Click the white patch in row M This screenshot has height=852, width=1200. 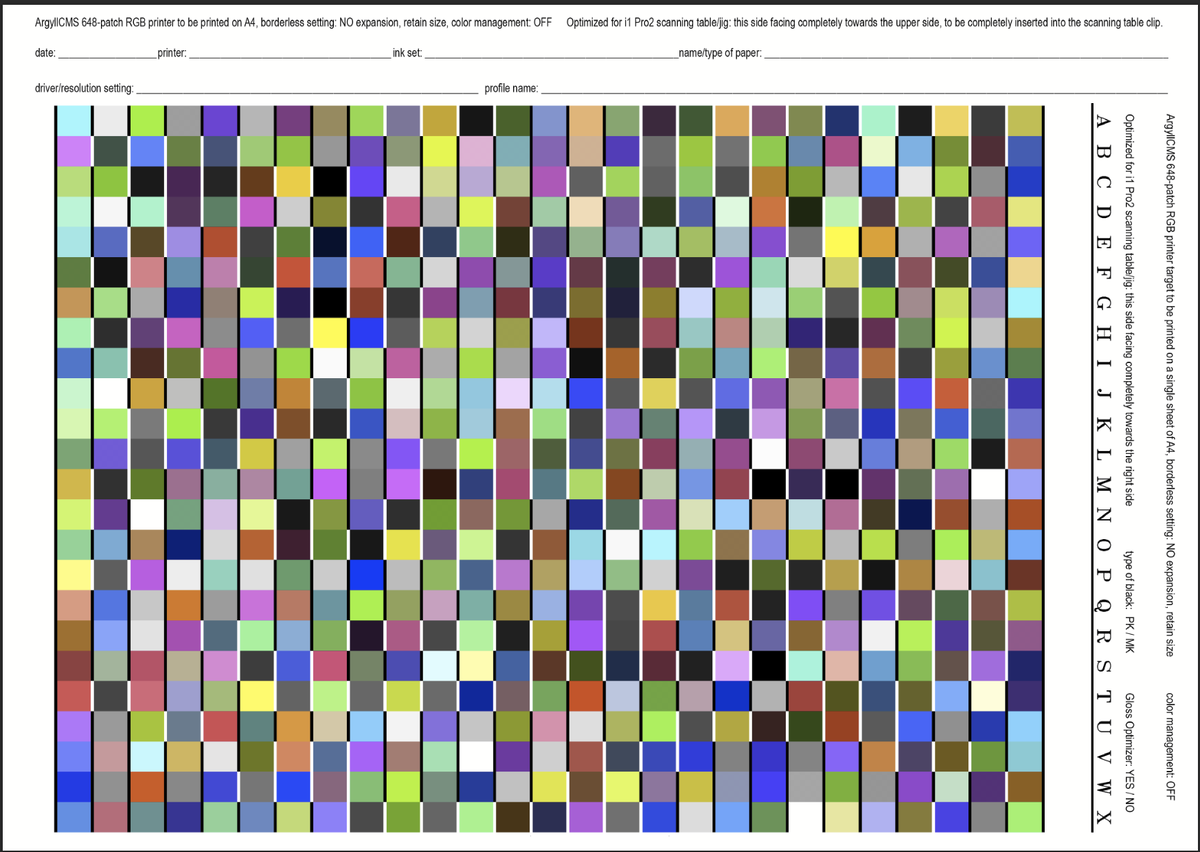pyautogui.click(x=990, y=485)
